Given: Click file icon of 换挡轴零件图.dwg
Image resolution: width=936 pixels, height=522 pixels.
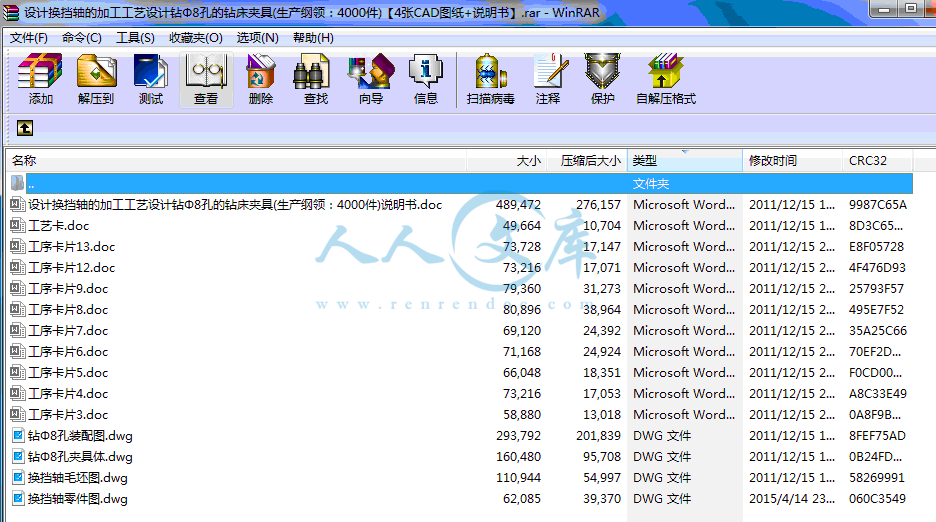Looking at the screenshot, I should click(18, 498).
